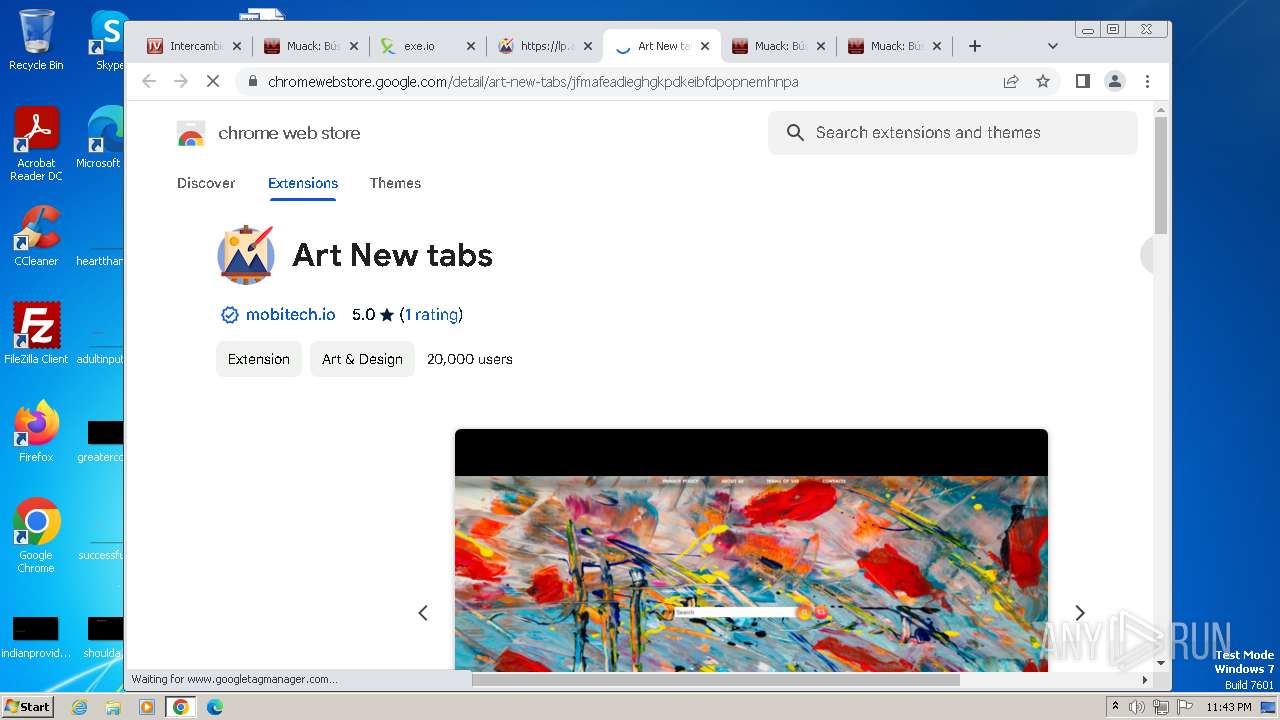Click the address bar URL
Image resolution: width=1280 pixels, height=720 pixels.
tap(533, 82)
